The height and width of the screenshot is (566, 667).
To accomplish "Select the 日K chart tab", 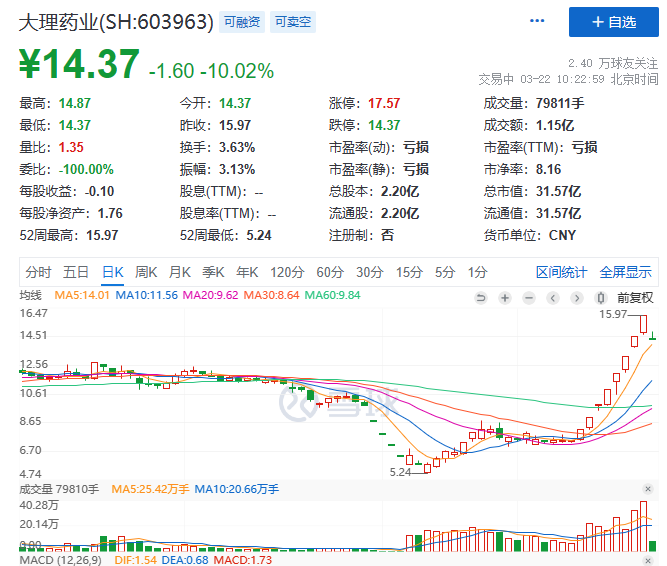I will pyautogui.click(x=113, y=272).
